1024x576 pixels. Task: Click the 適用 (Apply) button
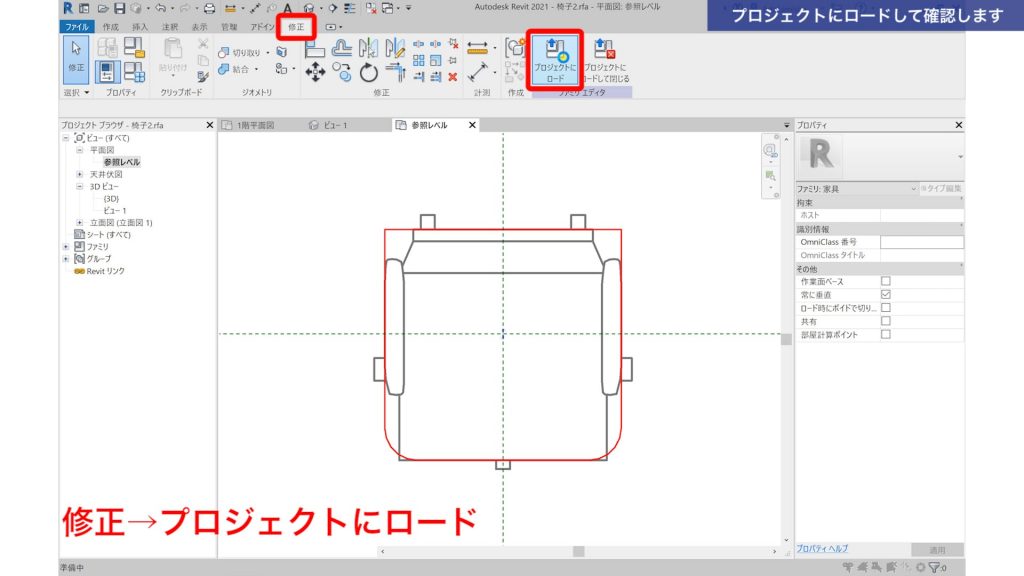(x=940, y=547)
